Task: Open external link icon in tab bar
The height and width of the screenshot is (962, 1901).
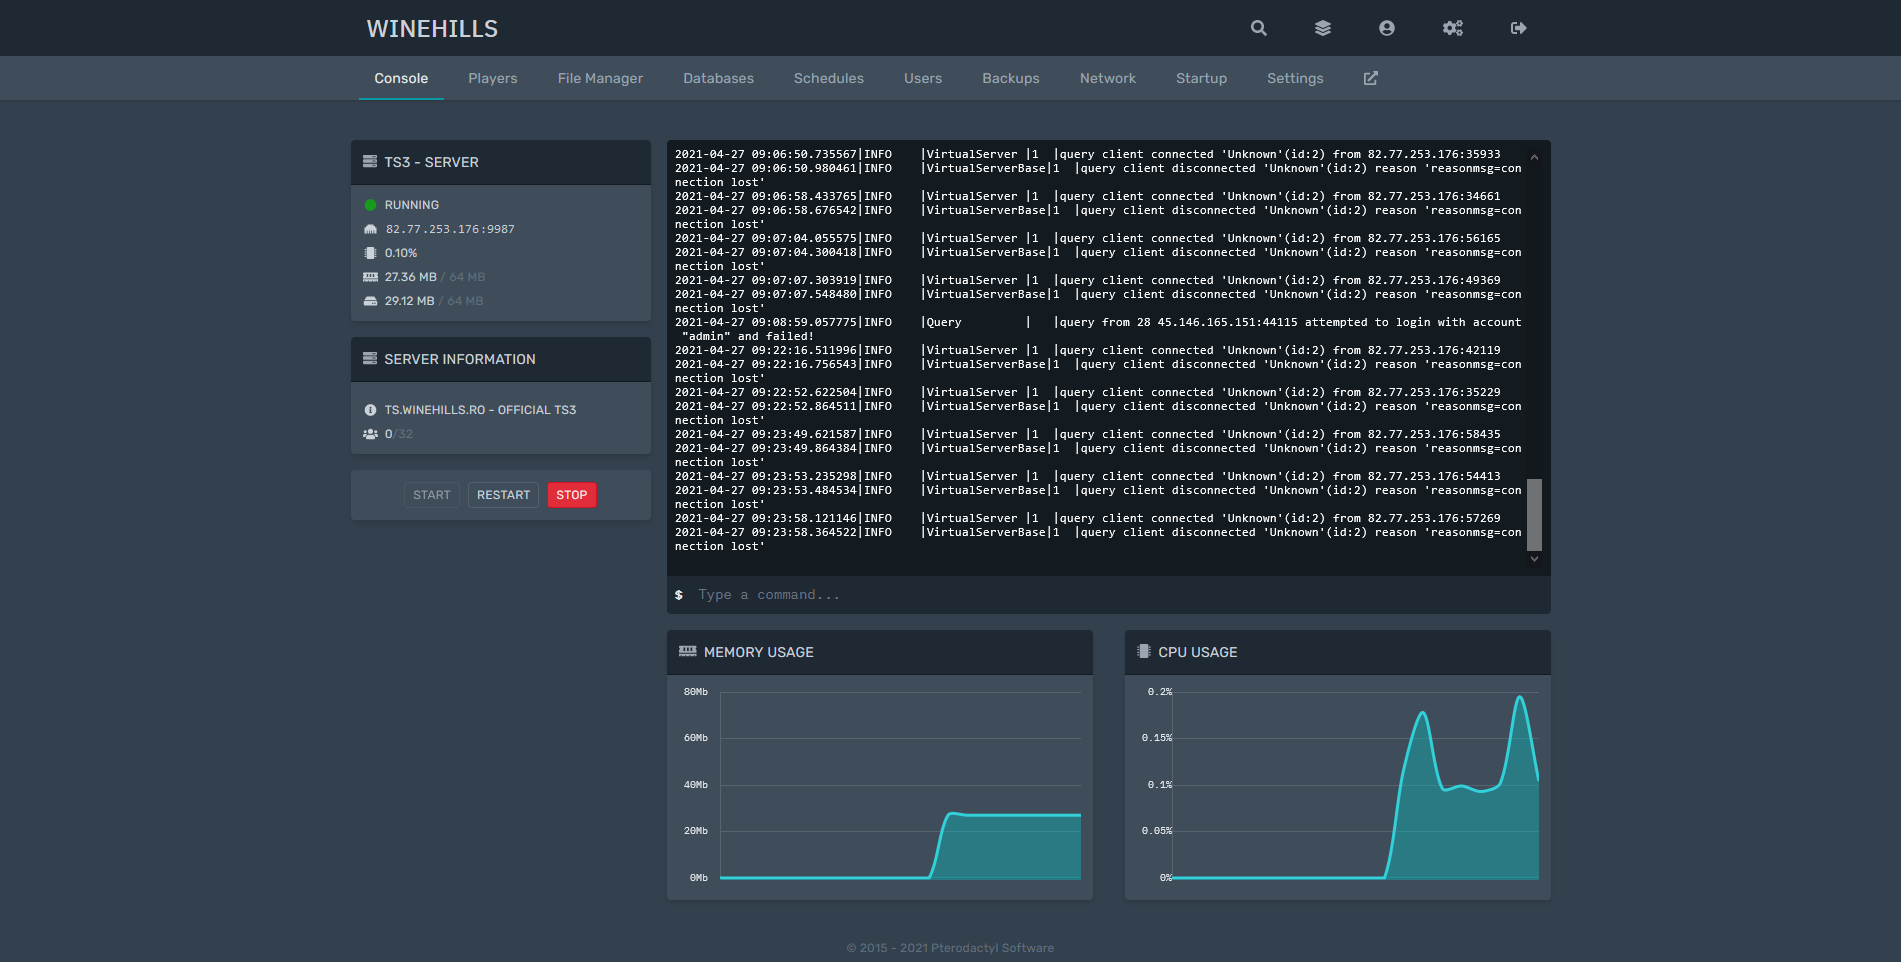Action: click(x=1370, y=78)
